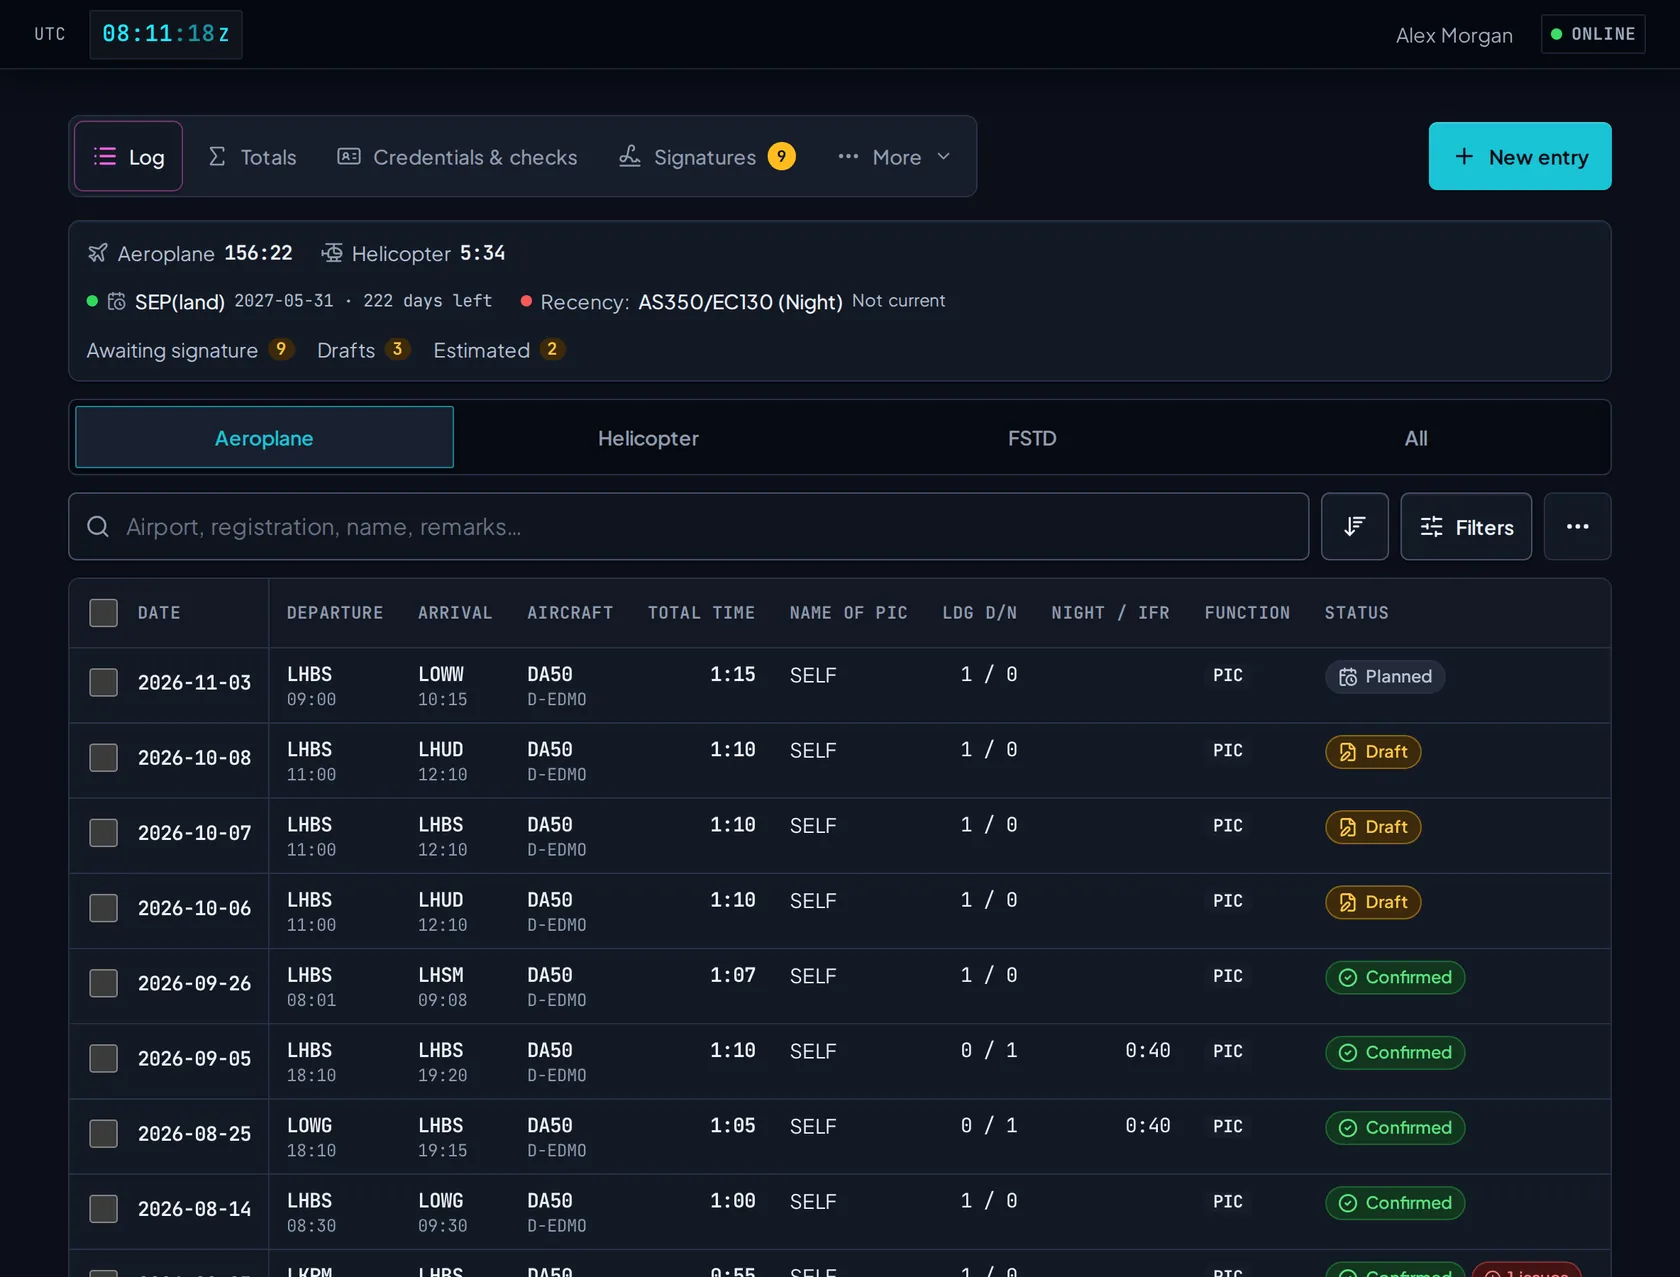Click the Draft badge for 2026-10-06
The width and height of the screenshot is (1680, 1277).
[1373, 902]
